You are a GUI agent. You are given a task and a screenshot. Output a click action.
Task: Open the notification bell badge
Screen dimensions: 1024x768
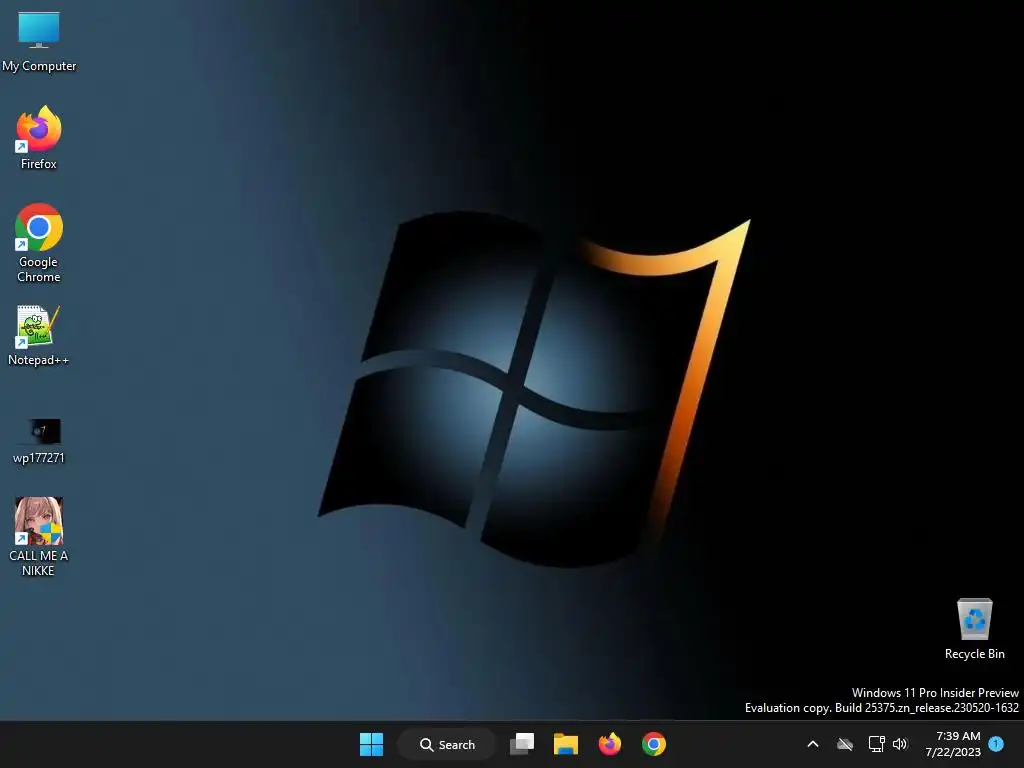(x=996, y=744)
